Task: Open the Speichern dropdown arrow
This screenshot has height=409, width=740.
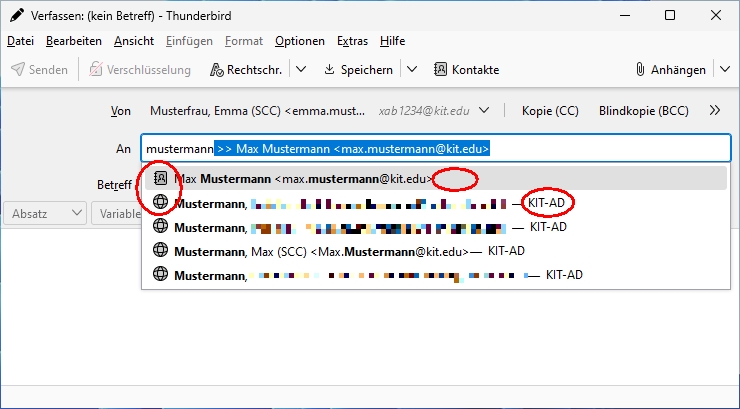Action: (x=411, y=70)
